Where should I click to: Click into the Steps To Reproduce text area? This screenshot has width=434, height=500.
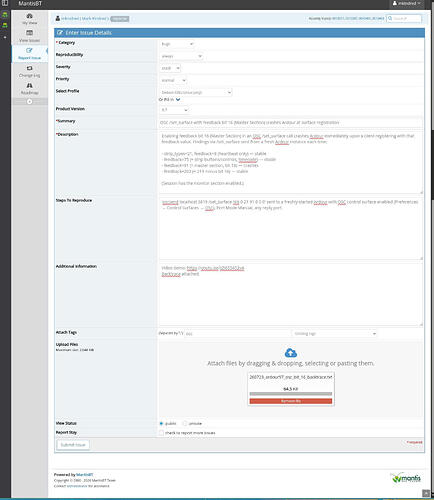291,228
